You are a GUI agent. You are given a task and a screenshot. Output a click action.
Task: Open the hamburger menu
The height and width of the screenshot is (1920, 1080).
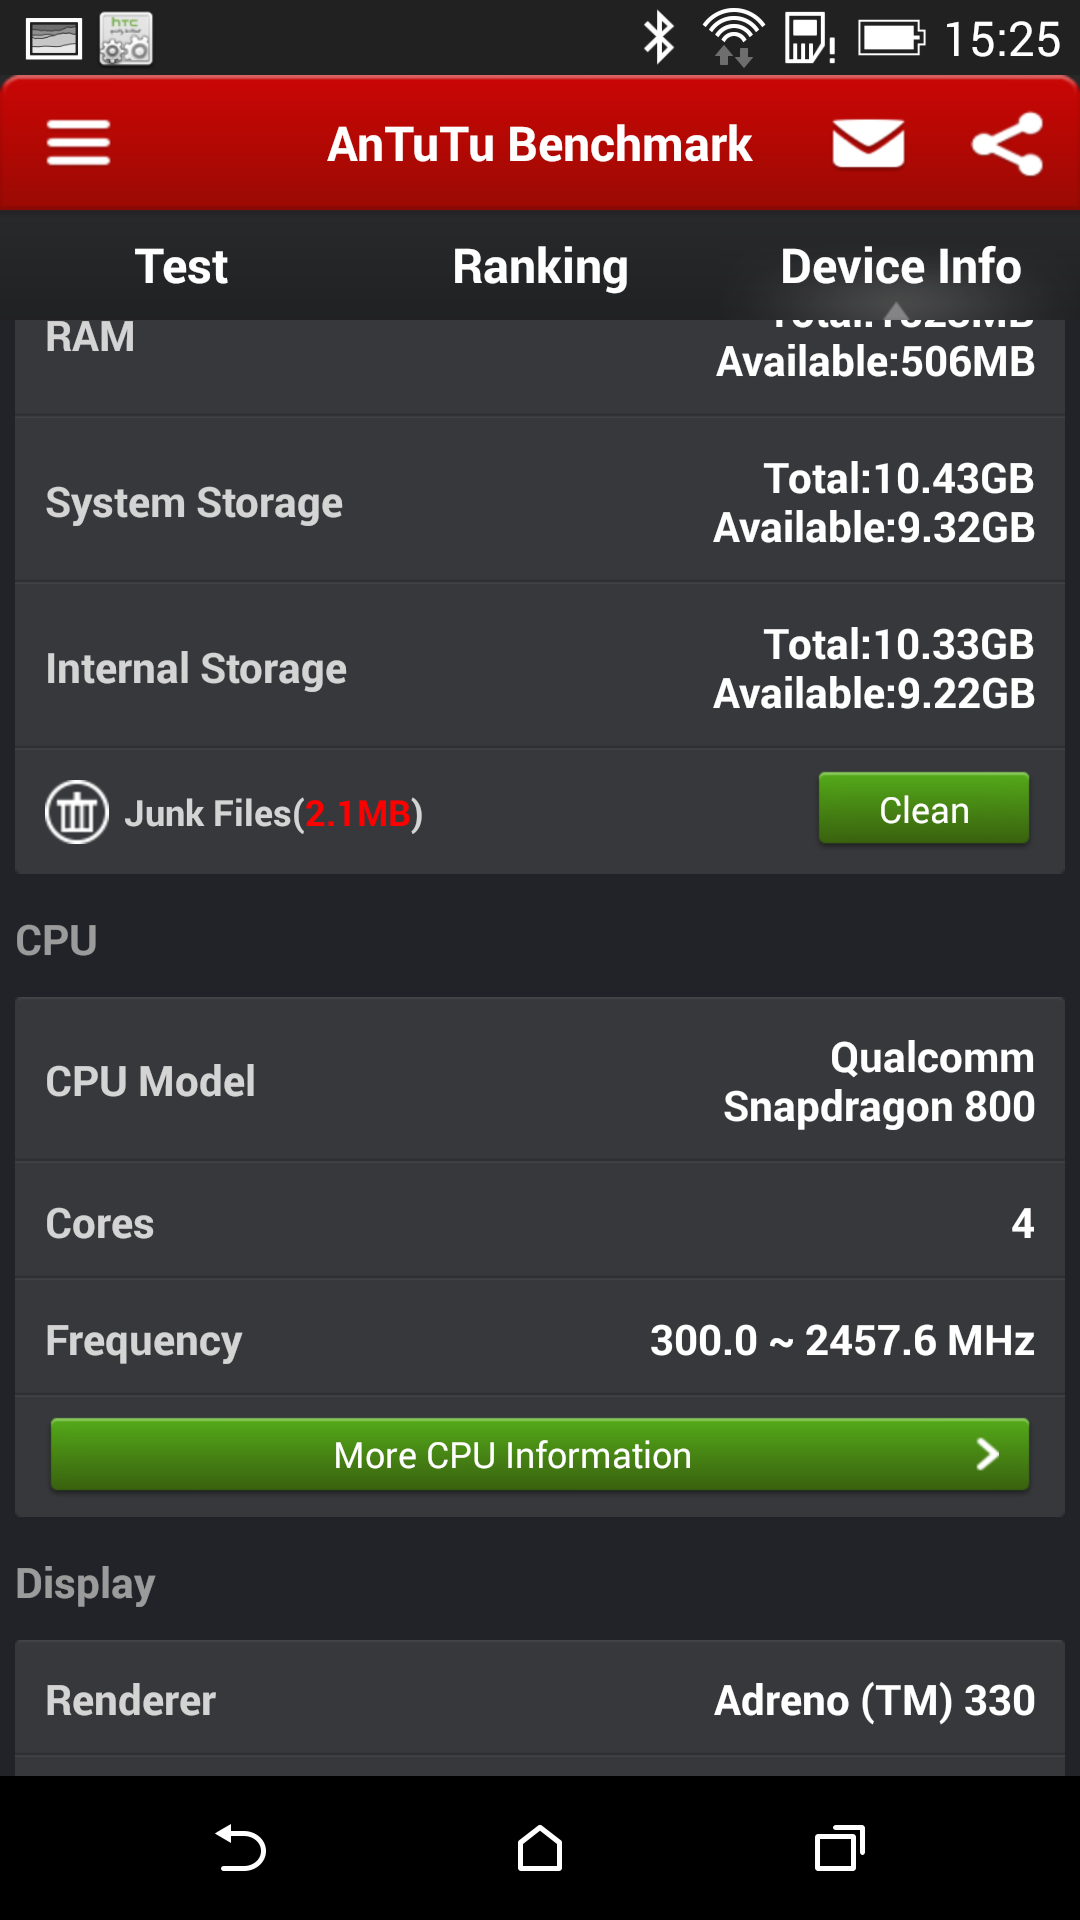click(78, 143)
